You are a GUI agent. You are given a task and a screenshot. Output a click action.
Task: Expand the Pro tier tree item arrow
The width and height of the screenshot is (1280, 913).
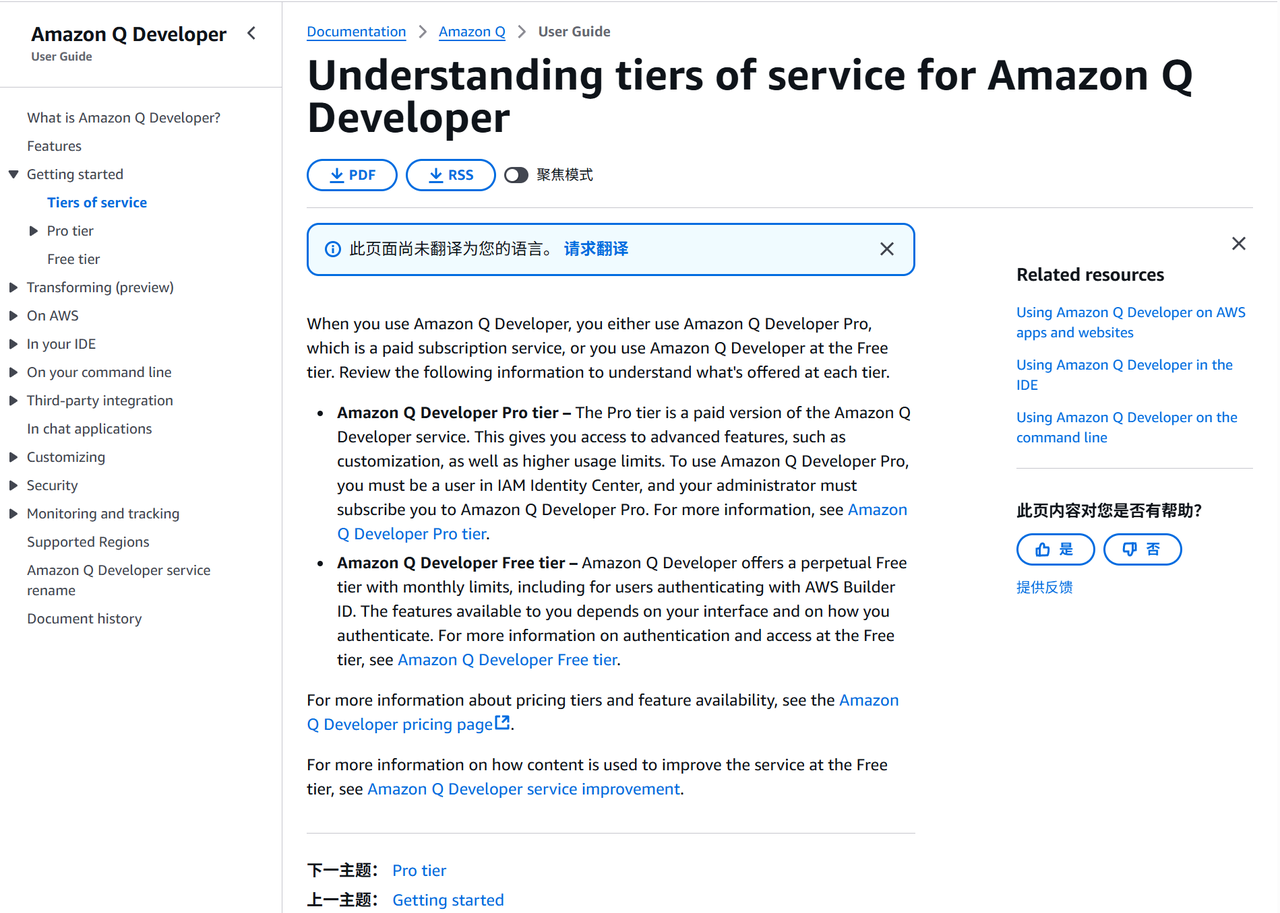coord(34,231)
